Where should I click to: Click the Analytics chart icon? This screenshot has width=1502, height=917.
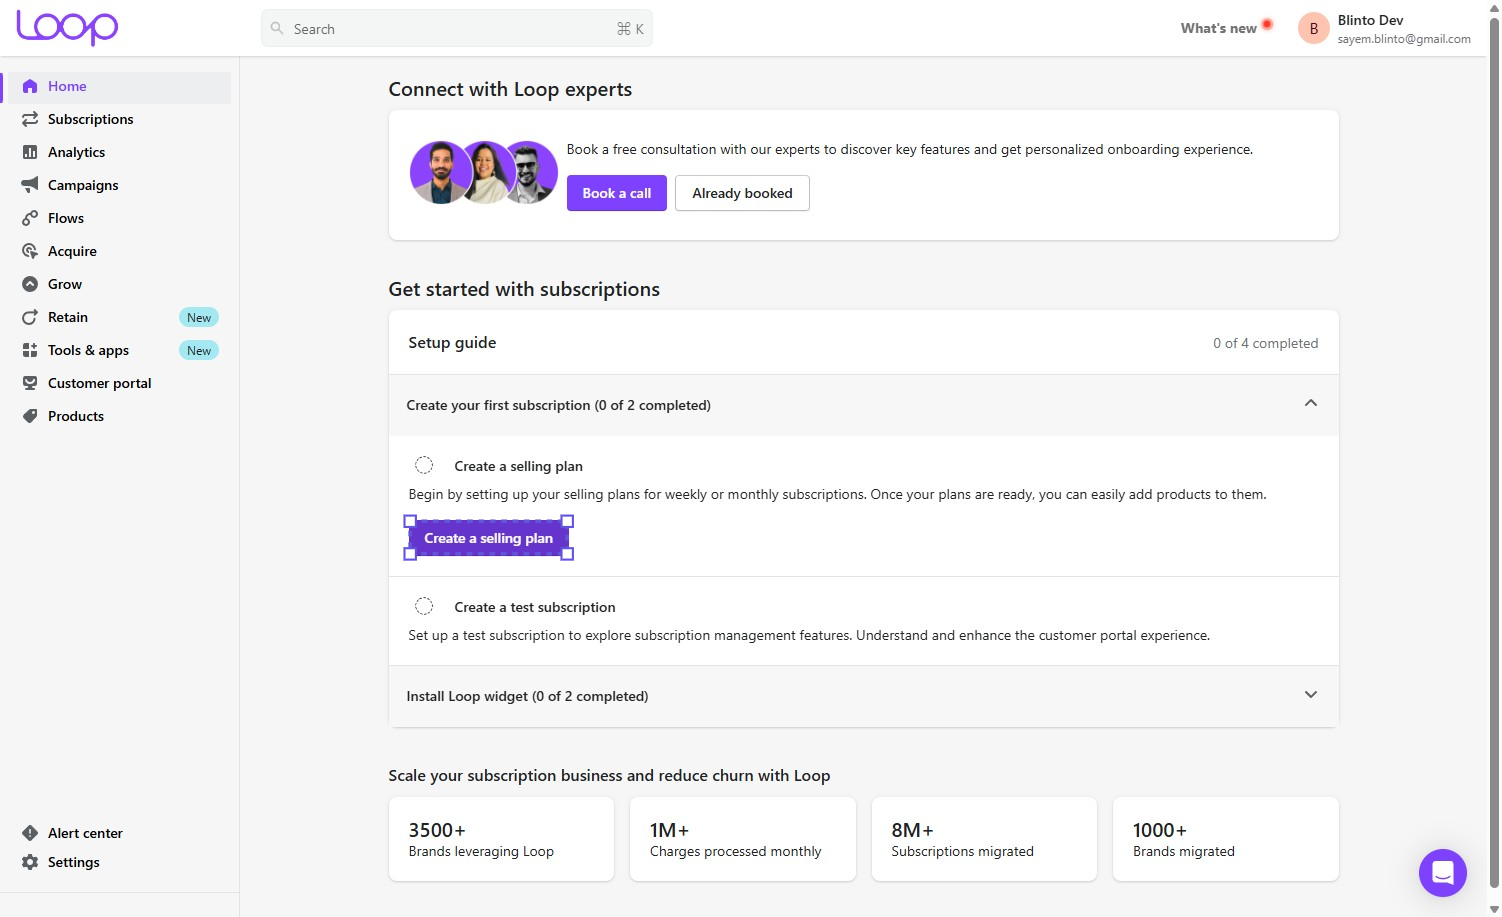pos(30,152)
